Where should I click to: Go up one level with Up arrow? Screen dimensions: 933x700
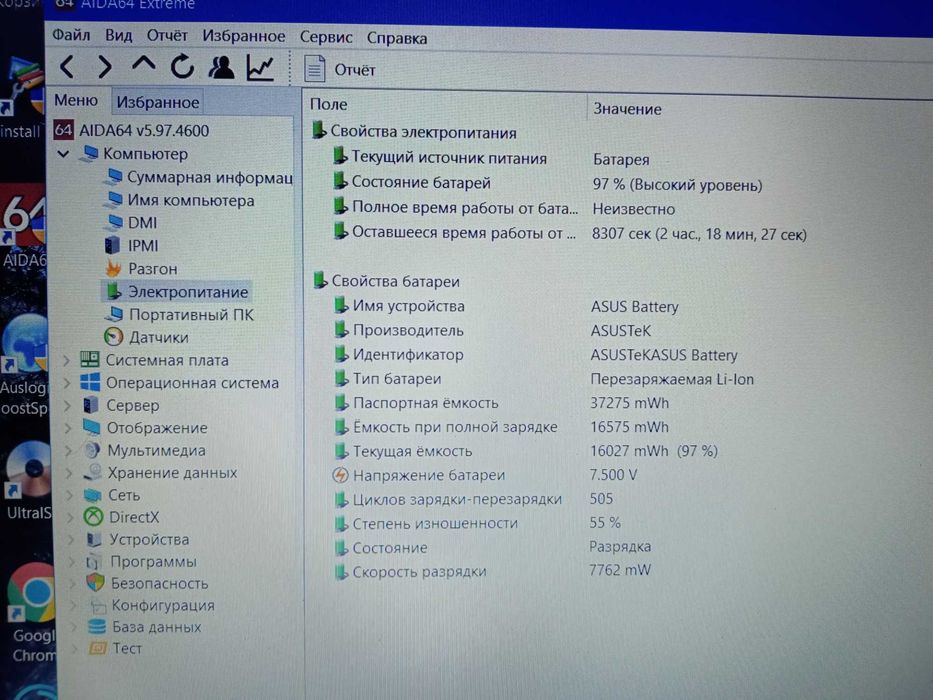tap(143, 64)
